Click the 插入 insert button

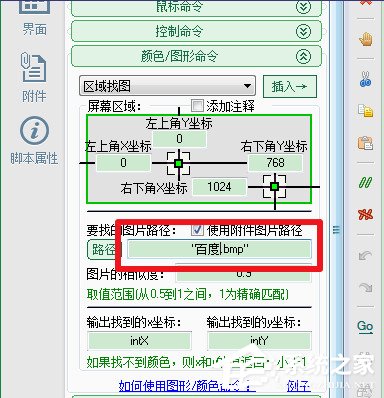click(289, 87)
